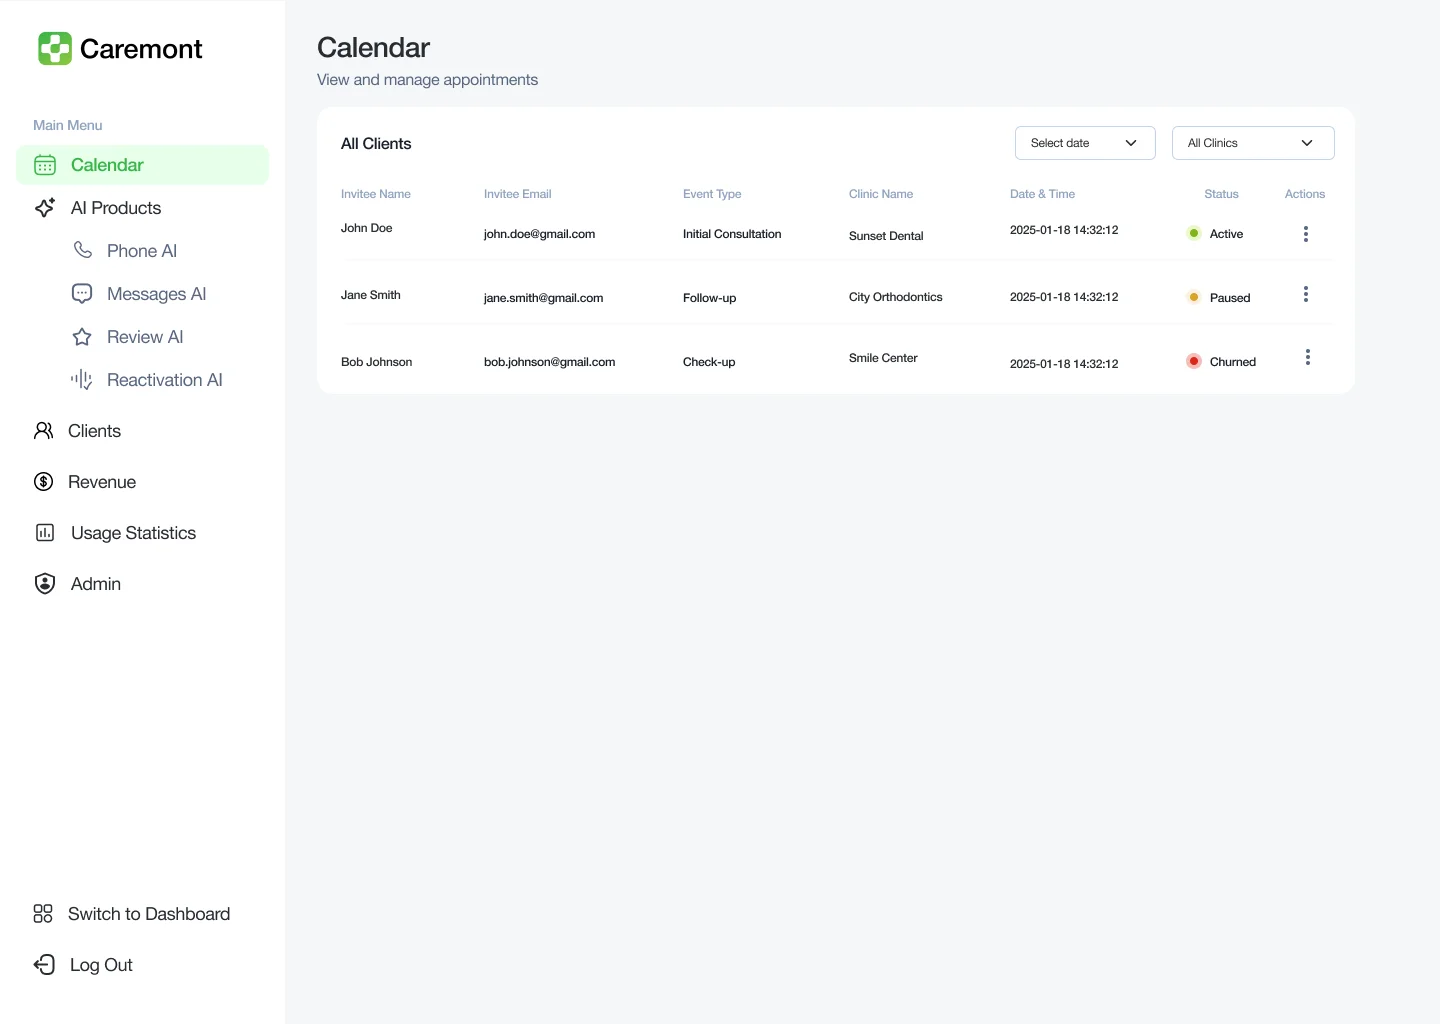Image resolution: width=1440 pixels, height=1024 pixels.
Task: Open actions menu for Bob Johnson
Action: [x=1308, y=356]
